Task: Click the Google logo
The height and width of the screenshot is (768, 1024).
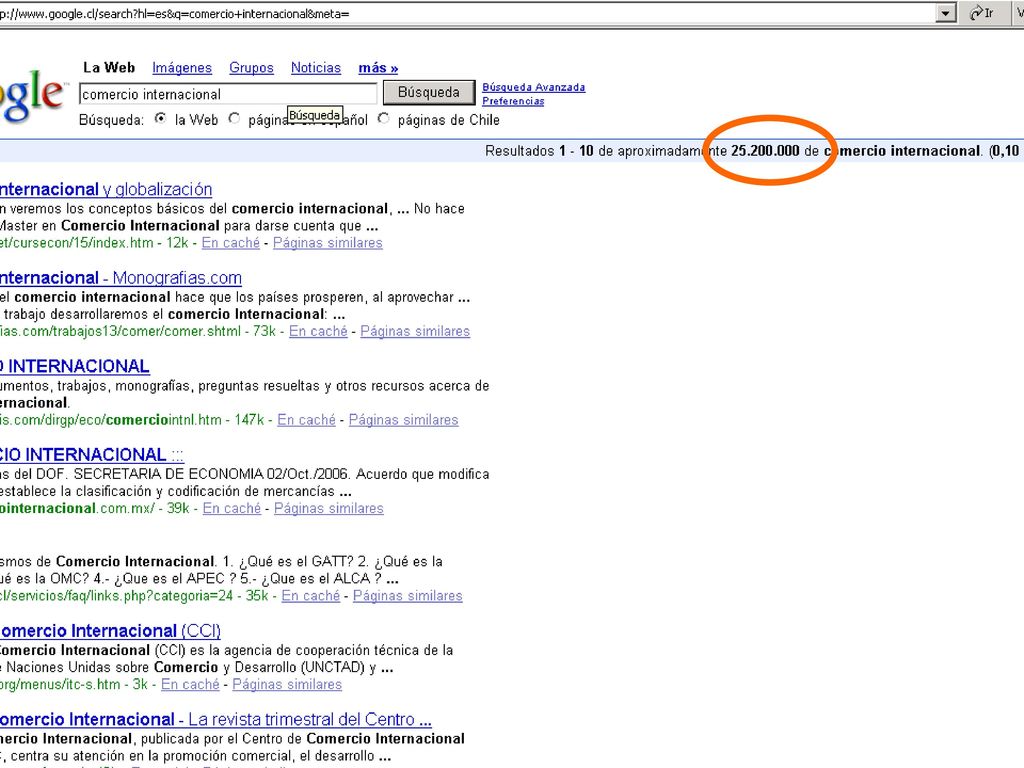Action: tap(33, 96)
